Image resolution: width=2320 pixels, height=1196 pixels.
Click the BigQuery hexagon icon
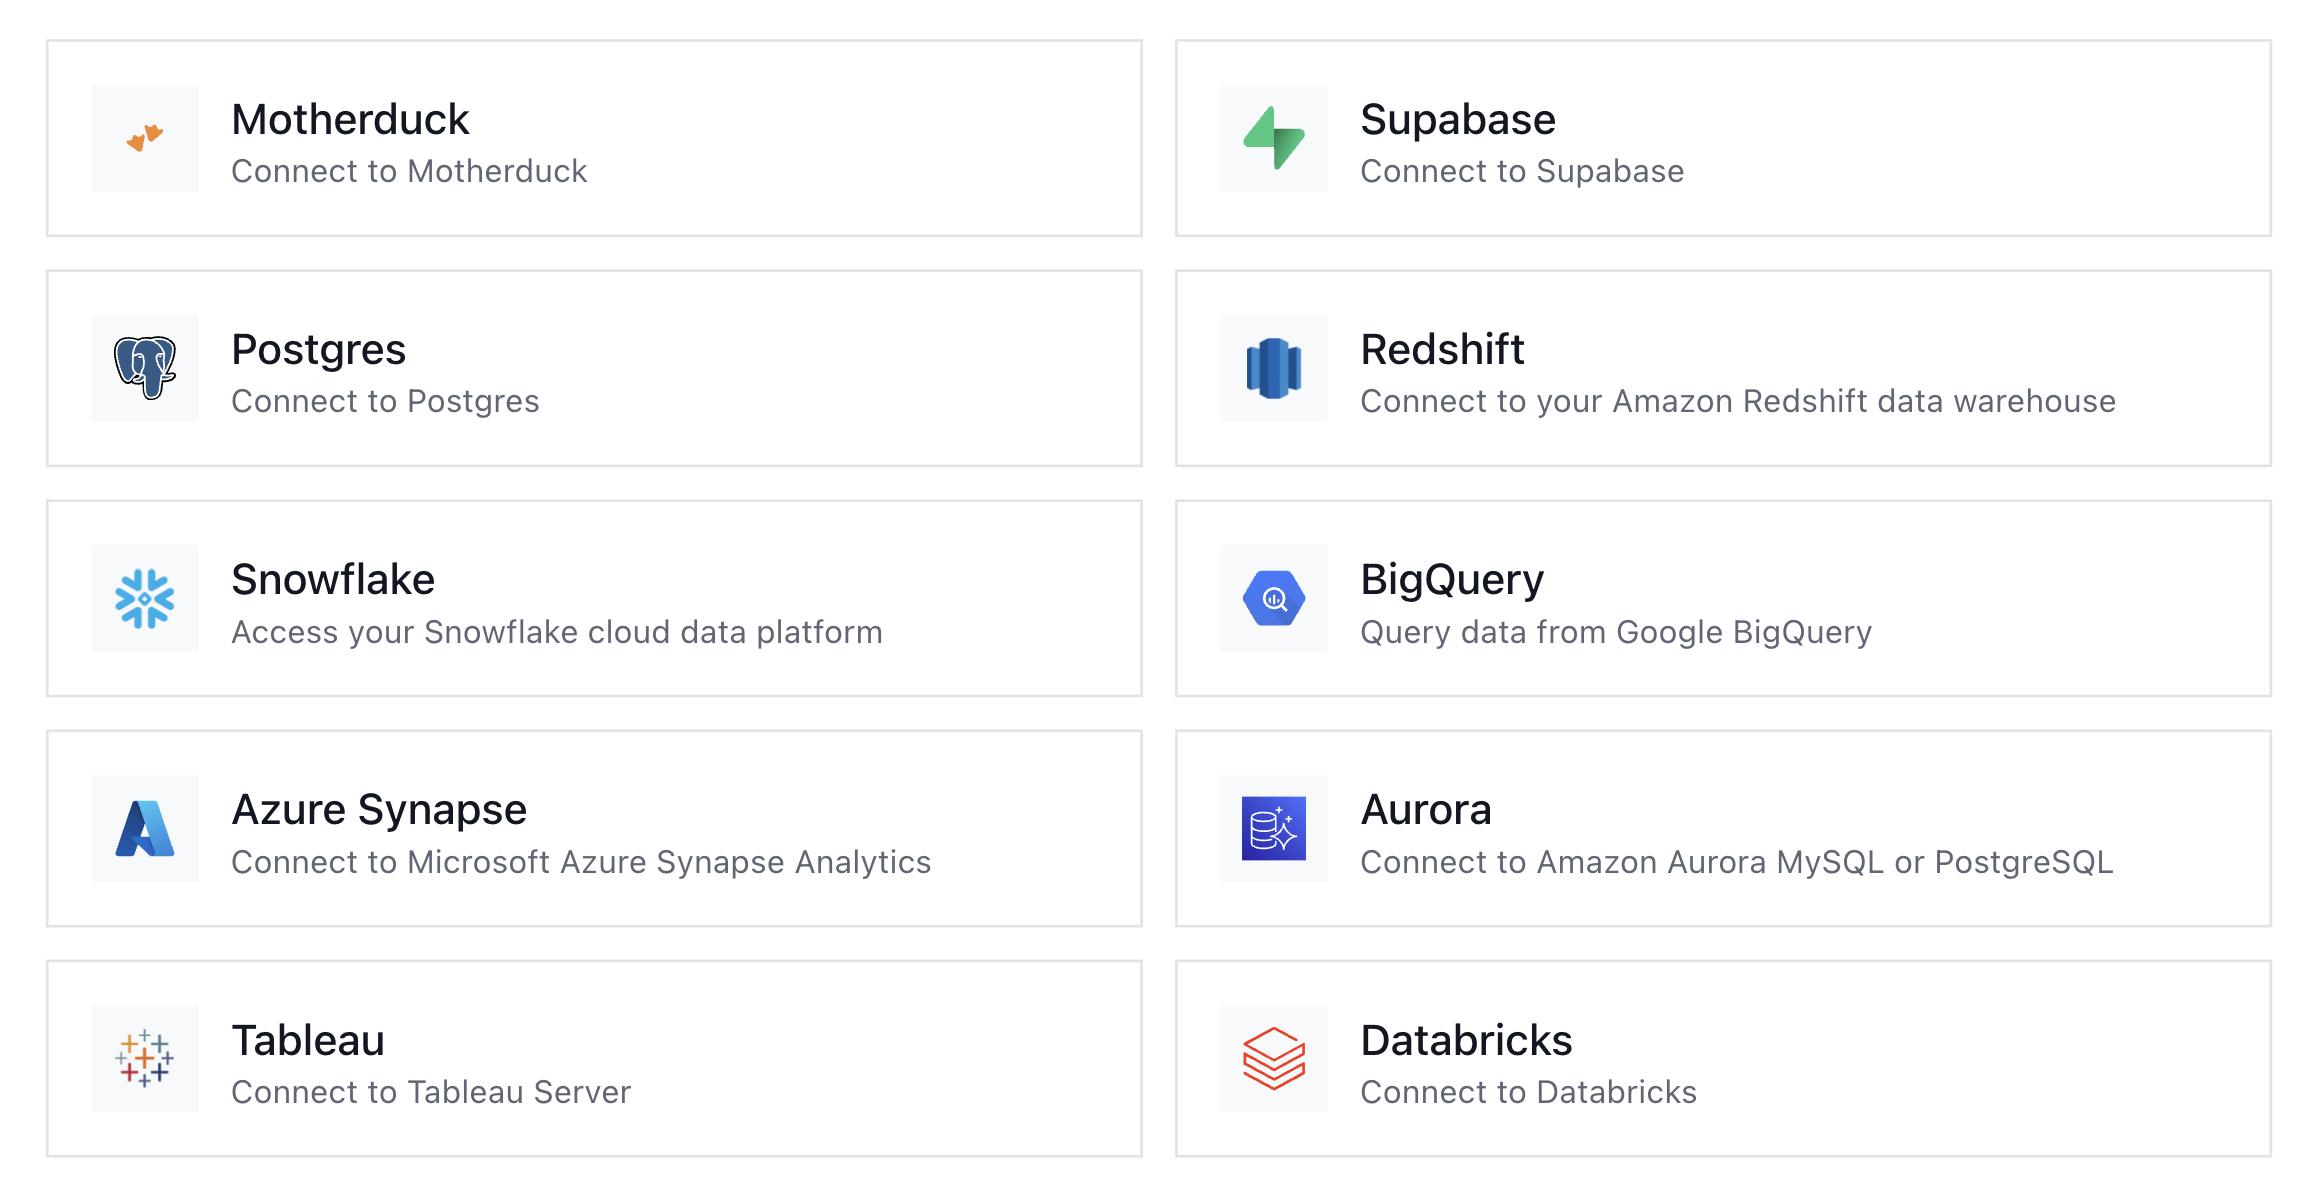(1274, 598)
